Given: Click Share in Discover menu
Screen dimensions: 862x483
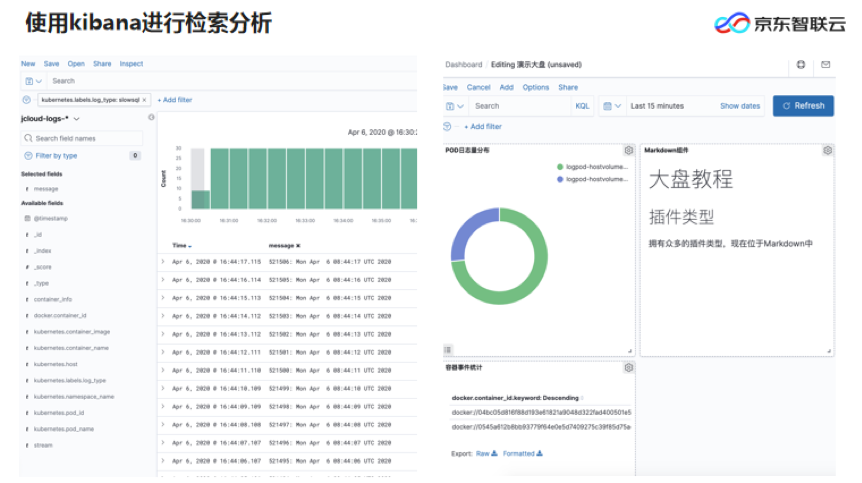Looking at the screenshot, I should [x=102, y=64].
